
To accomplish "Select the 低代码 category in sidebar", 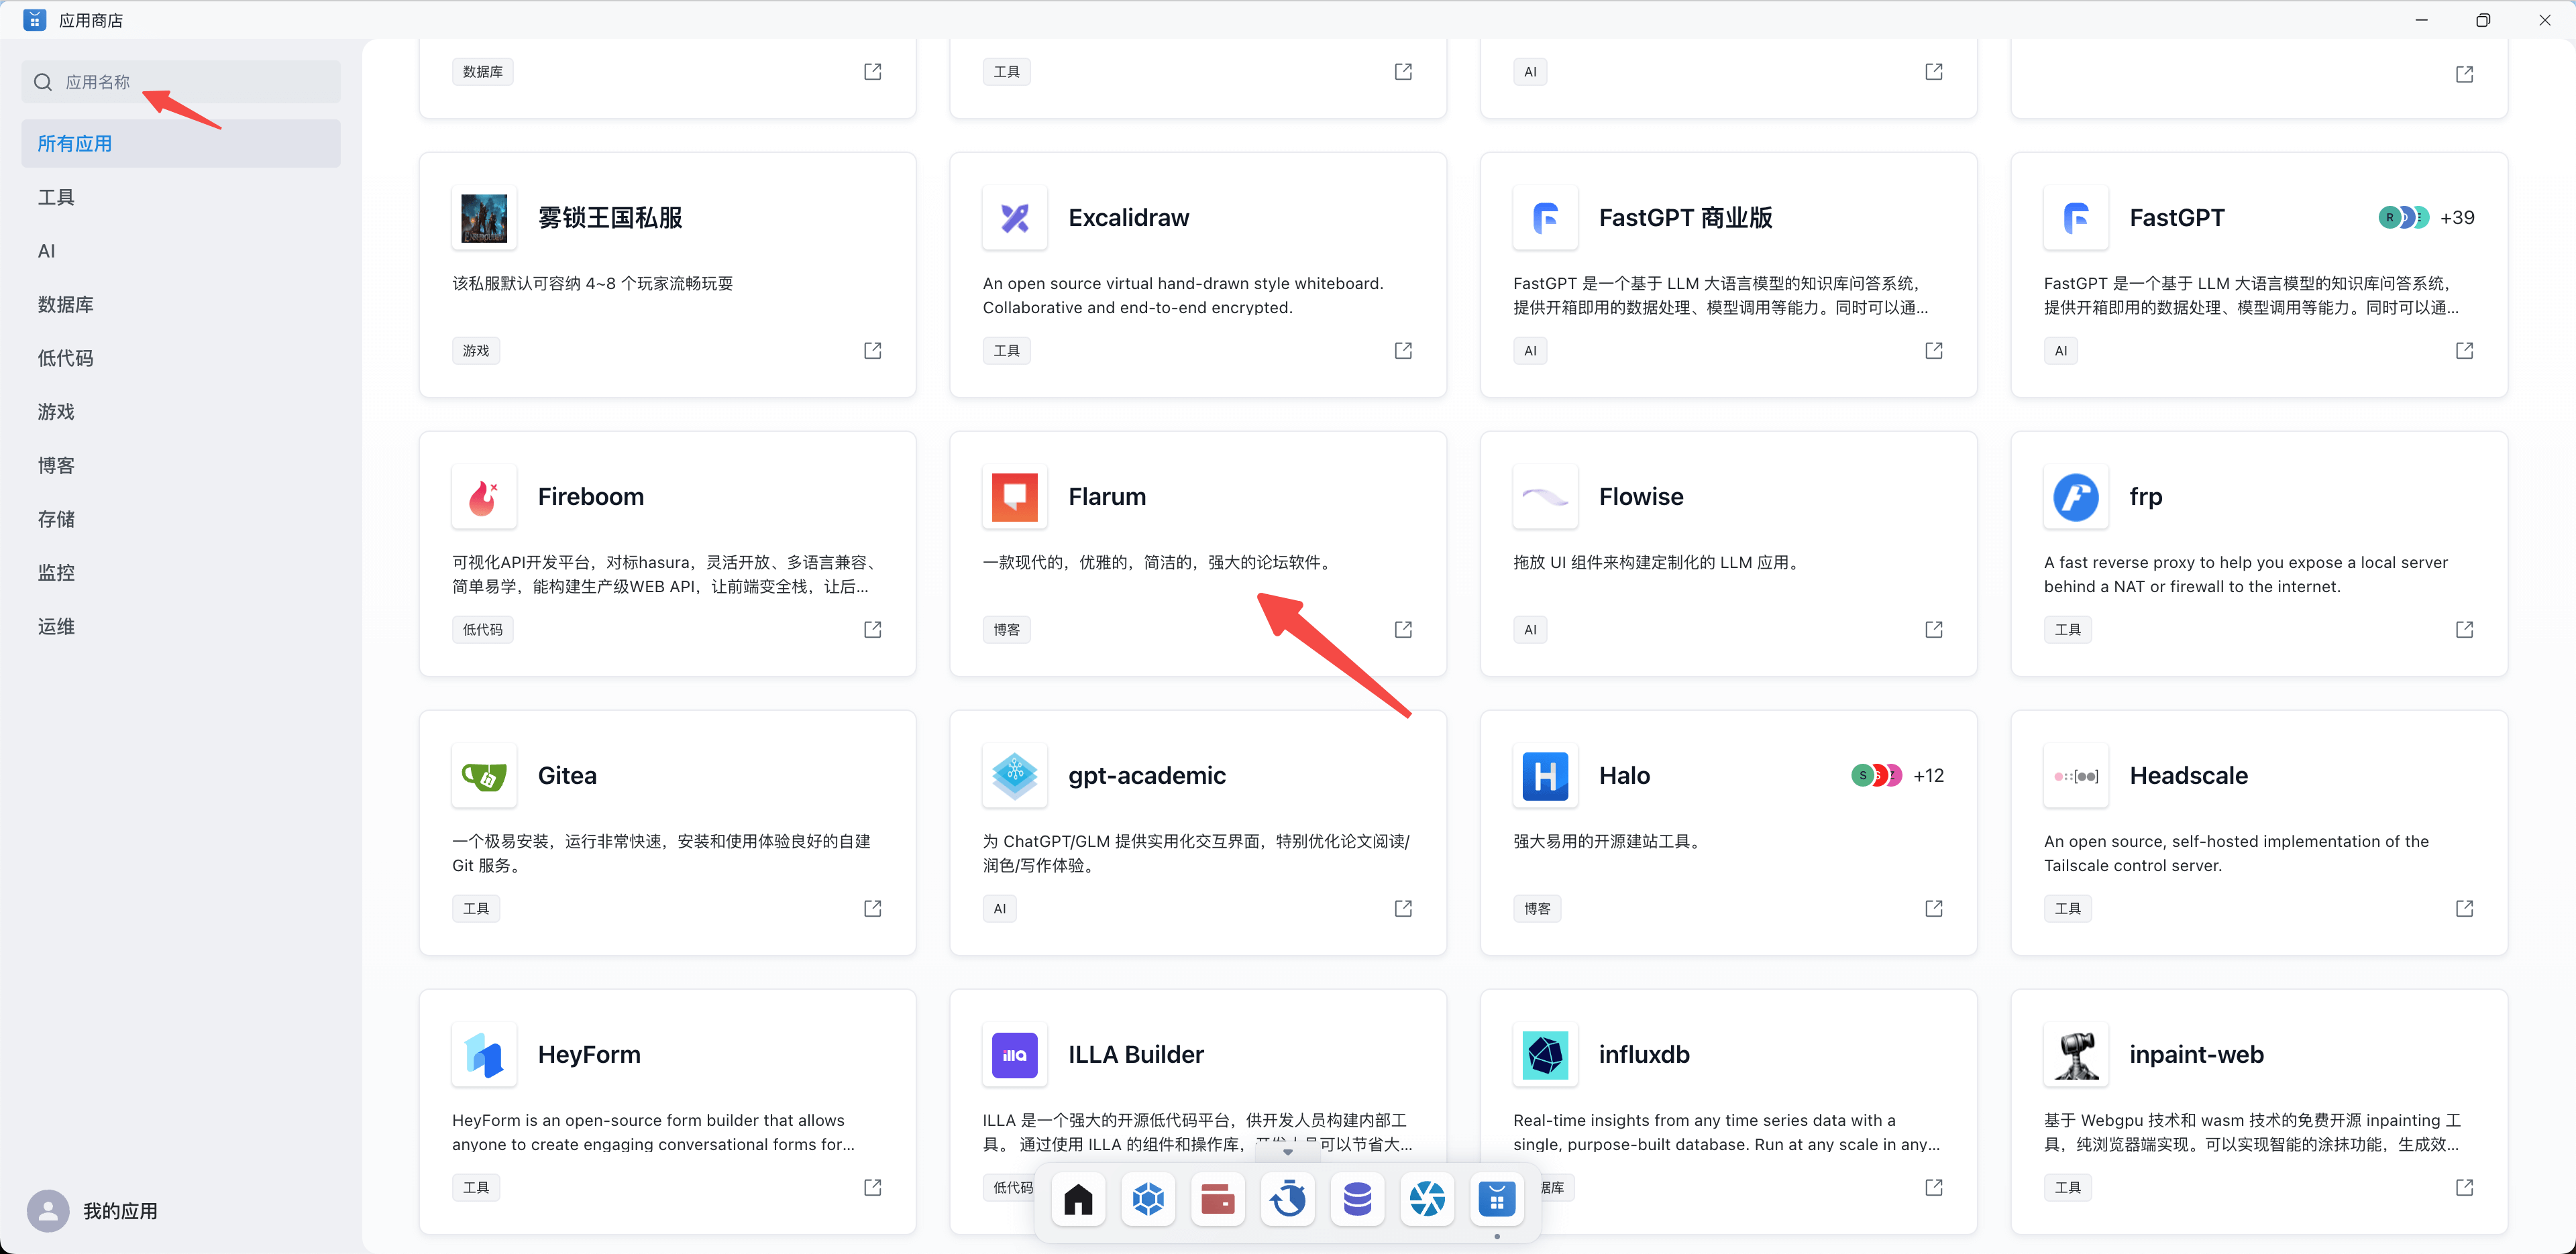I will [x=181, y=358].
